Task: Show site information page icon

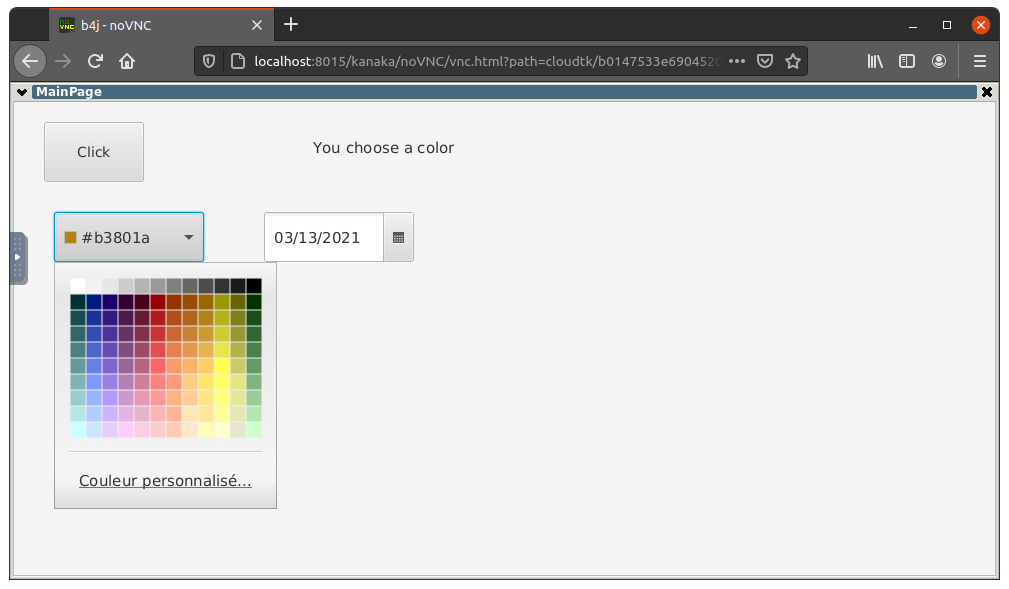Action: tap(237, 61)
